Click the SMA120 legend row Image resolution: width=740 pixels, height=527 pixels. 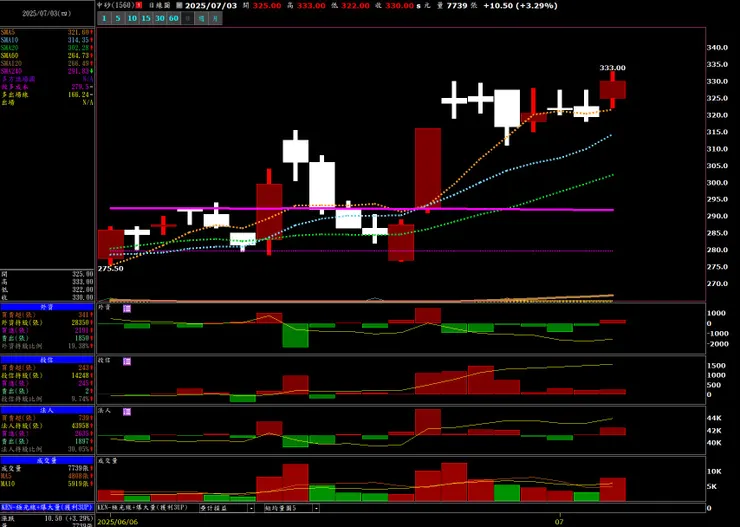pyautogui.click(x=47, y=63)
